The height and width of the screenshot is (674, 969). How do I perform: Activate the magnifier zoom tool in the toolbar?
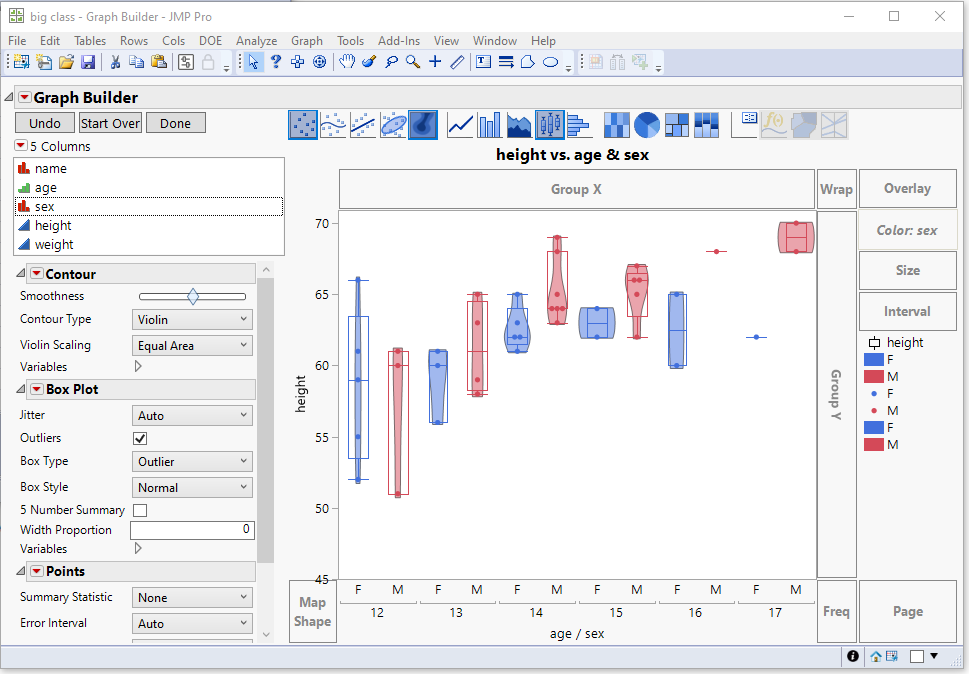click(x=412, y=61)
